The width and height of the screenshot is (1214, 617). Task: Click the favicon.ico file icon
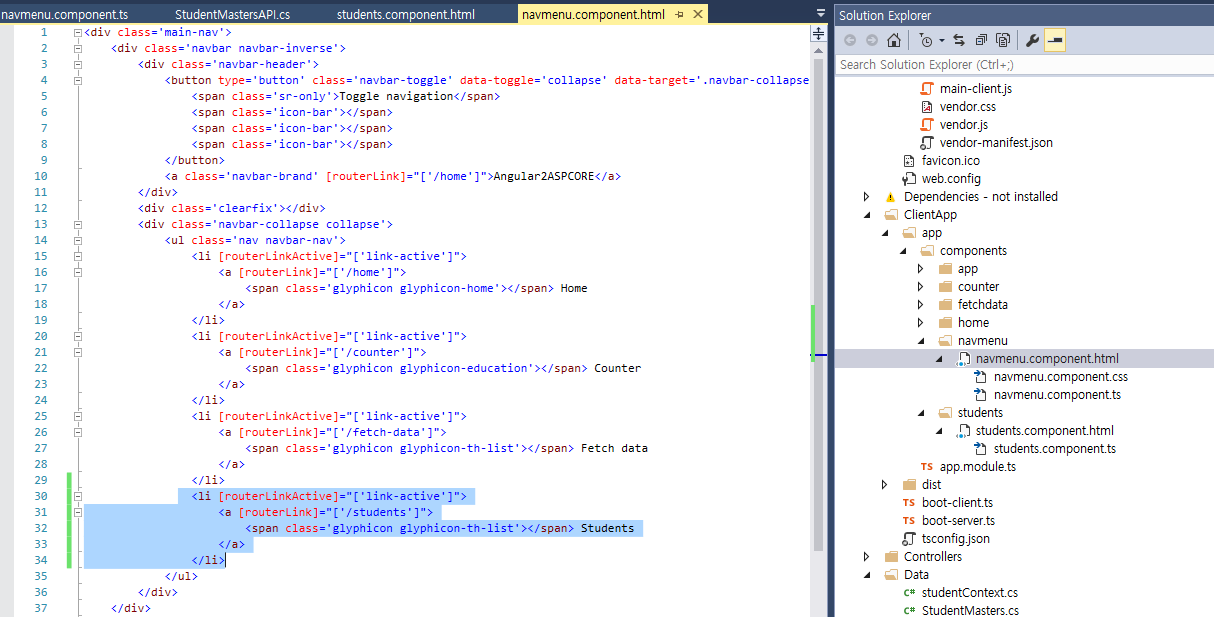908,161
